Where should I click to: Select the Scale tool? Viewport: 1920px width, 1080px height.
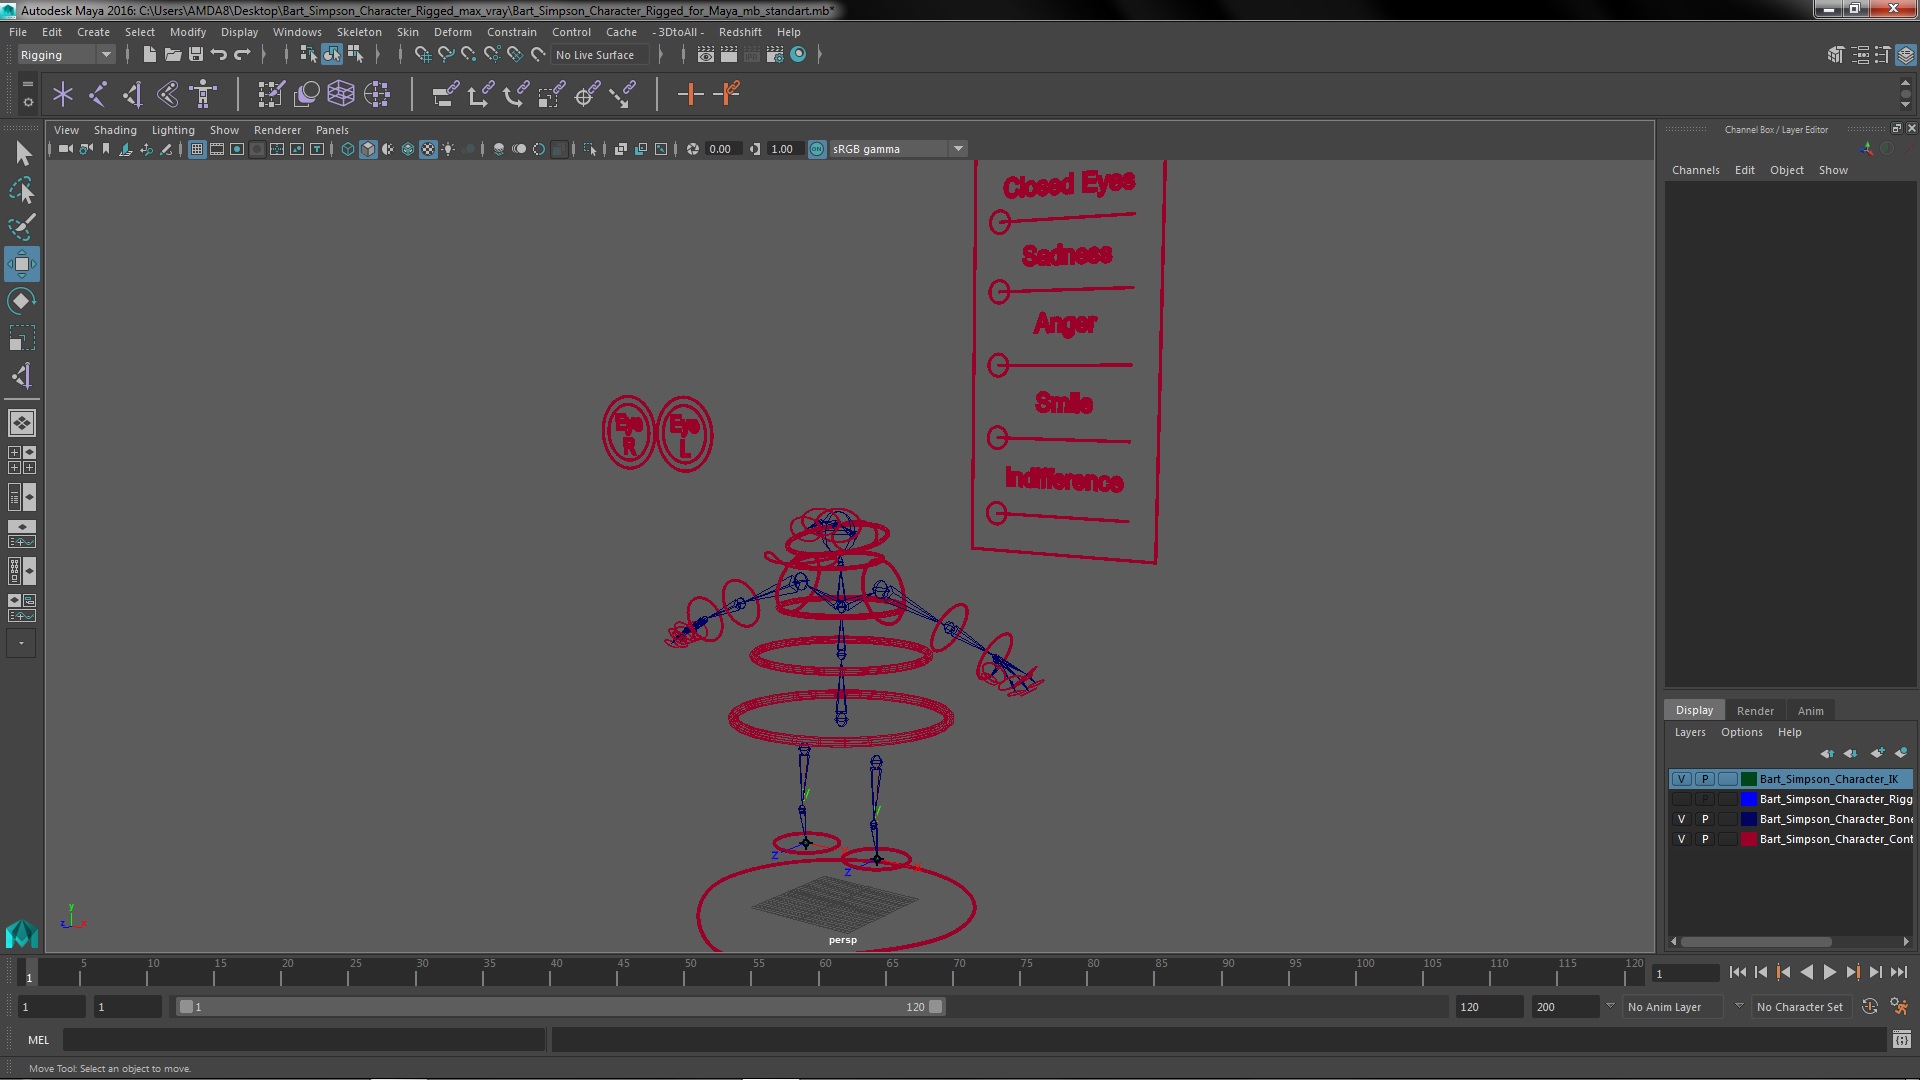pos(21,338)
